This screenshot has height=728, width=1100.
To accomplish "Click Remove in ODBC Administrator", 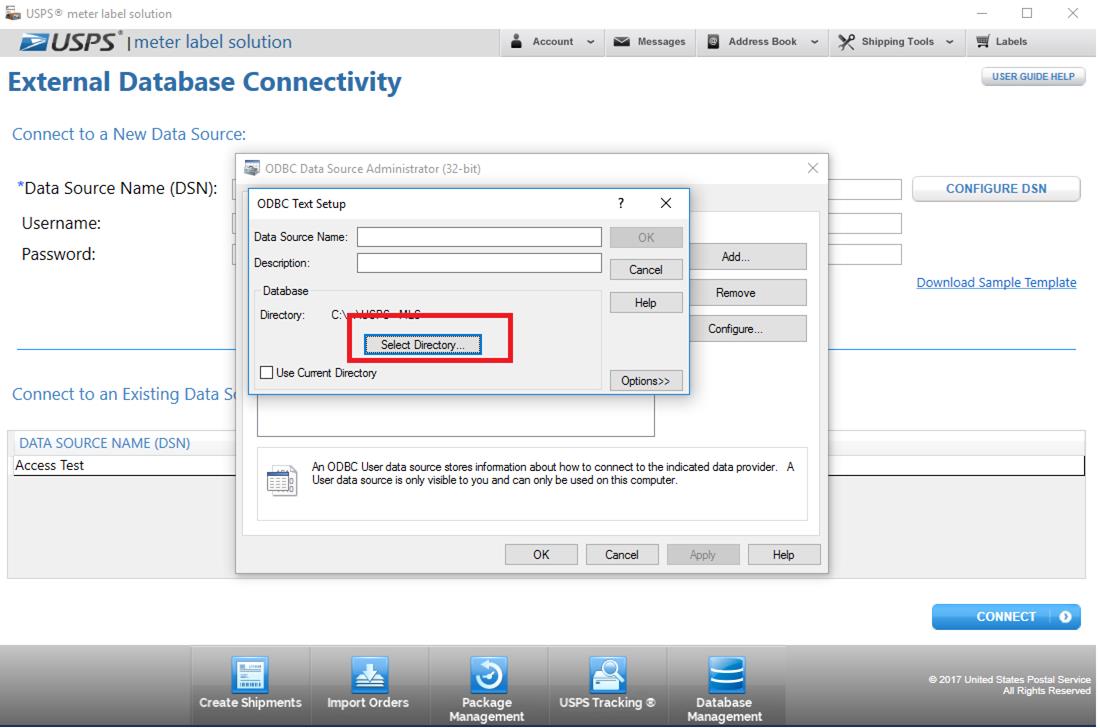I will click(x=747, y=292).
